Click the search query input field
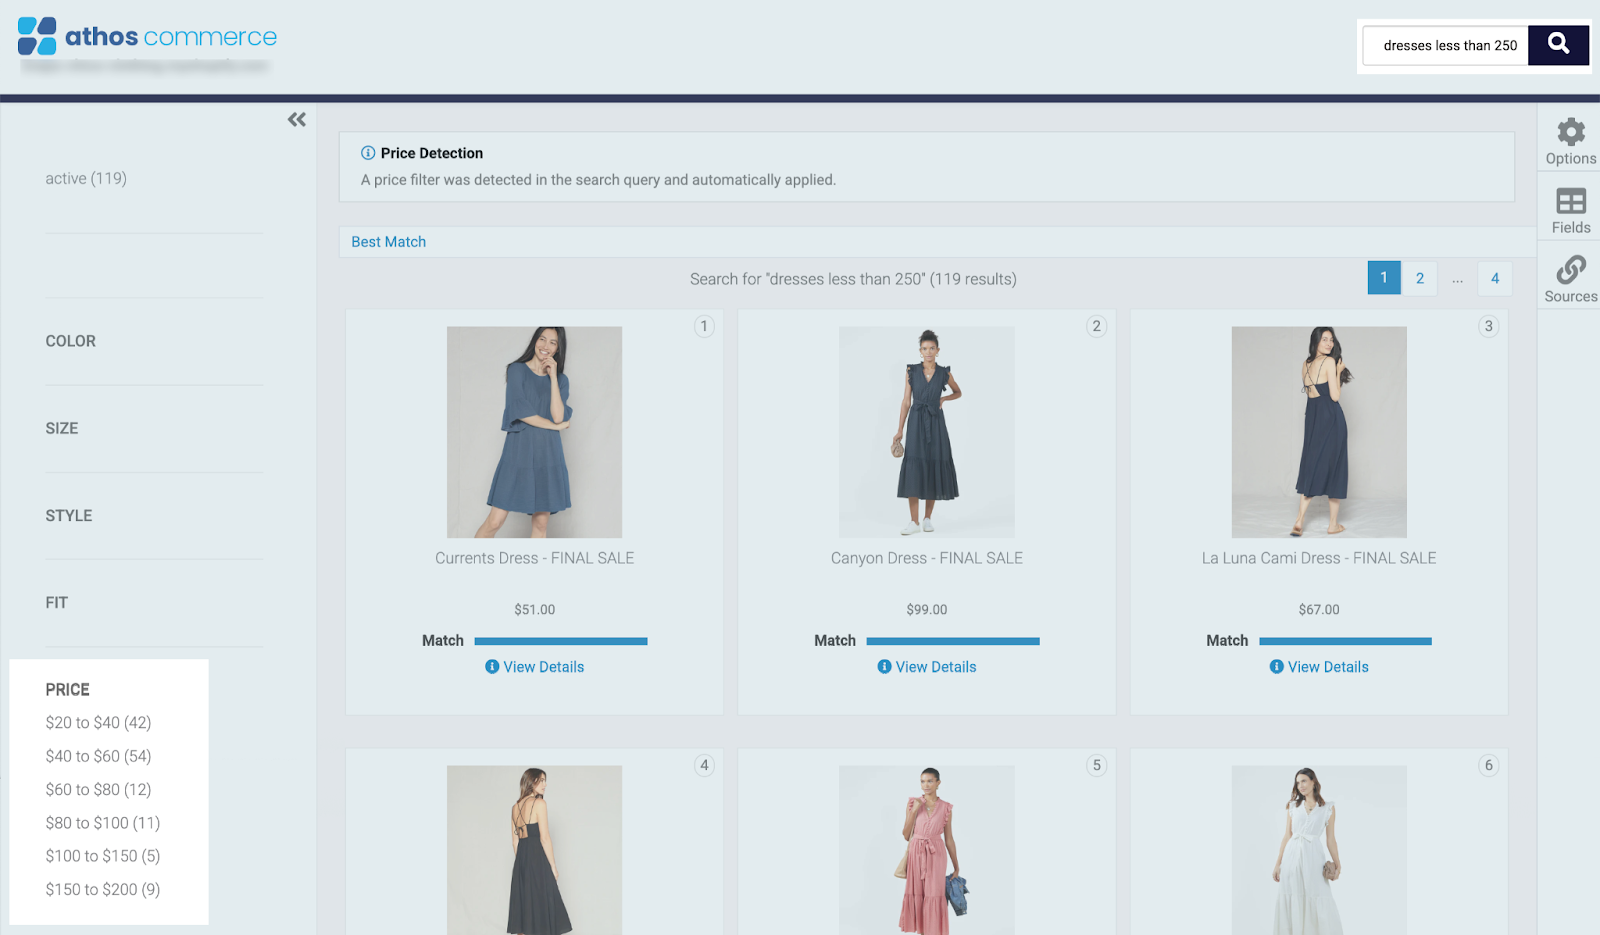Viewport: 1600px width, 935px height. coord(1447,46)
